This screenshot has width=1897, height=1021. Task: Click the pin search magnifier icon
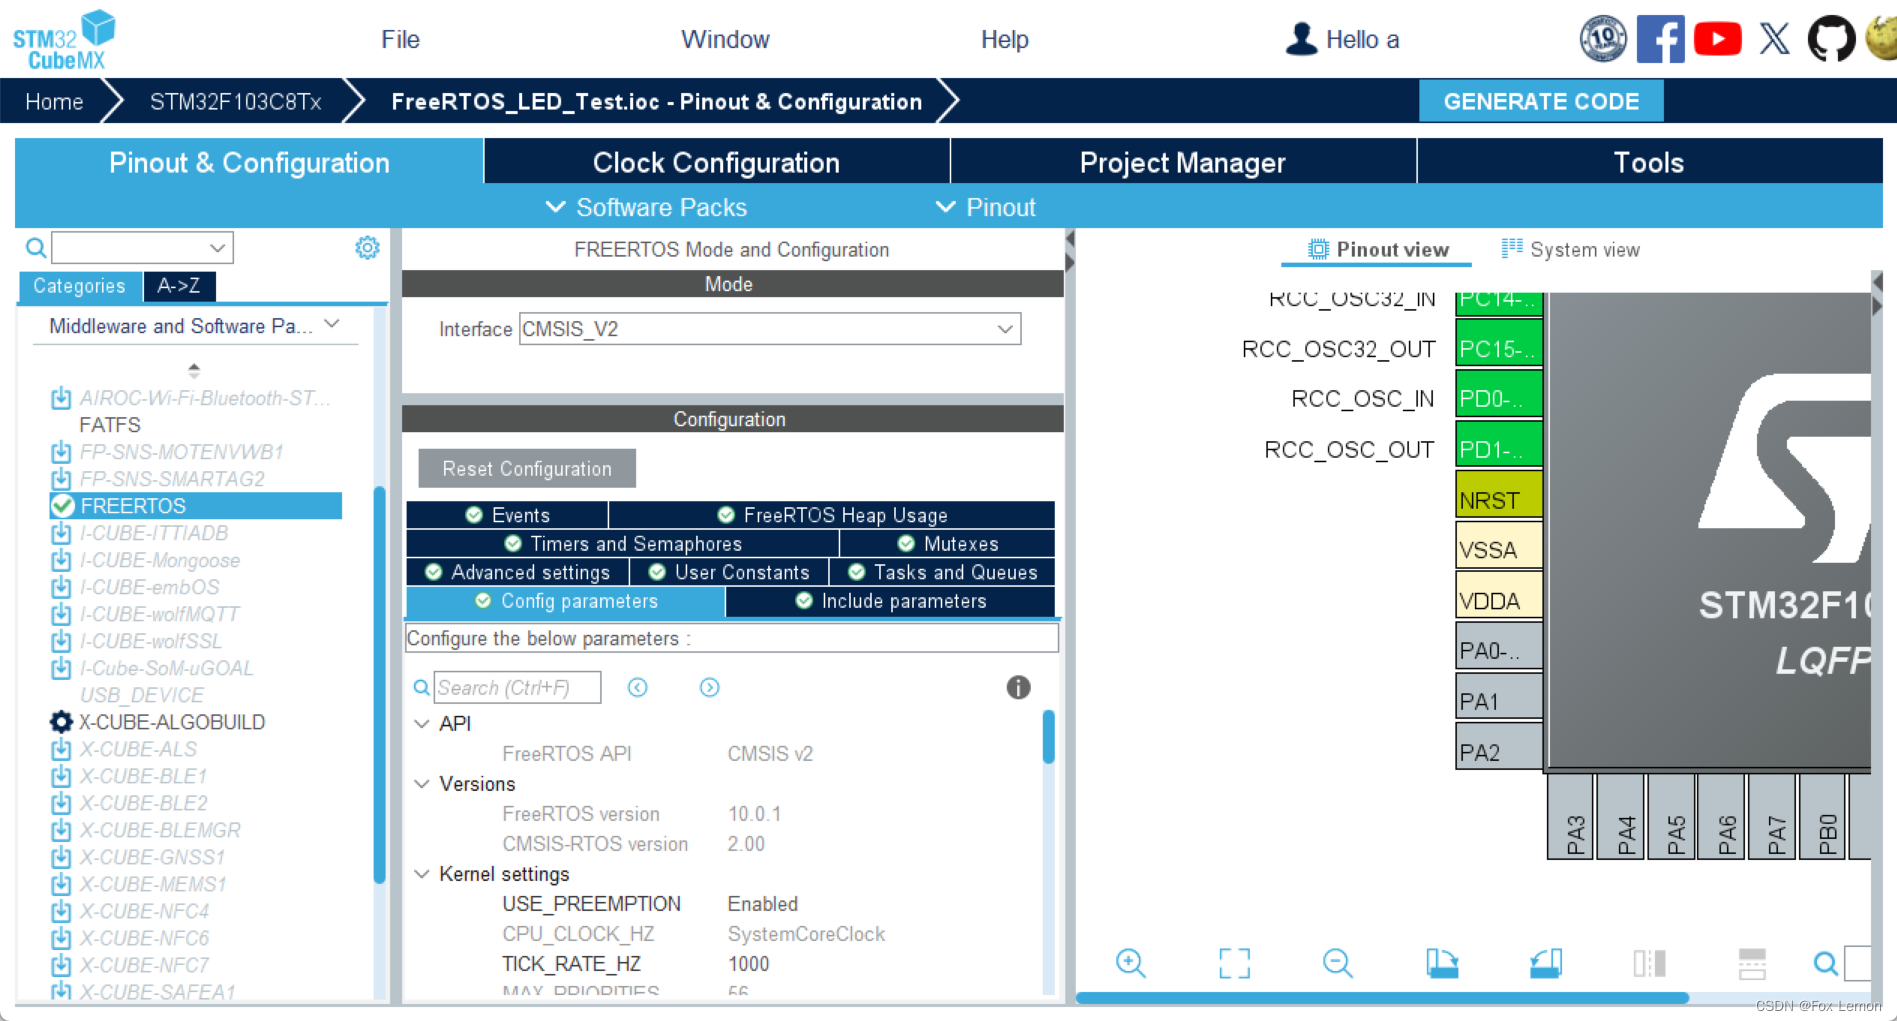[1825, 963]
